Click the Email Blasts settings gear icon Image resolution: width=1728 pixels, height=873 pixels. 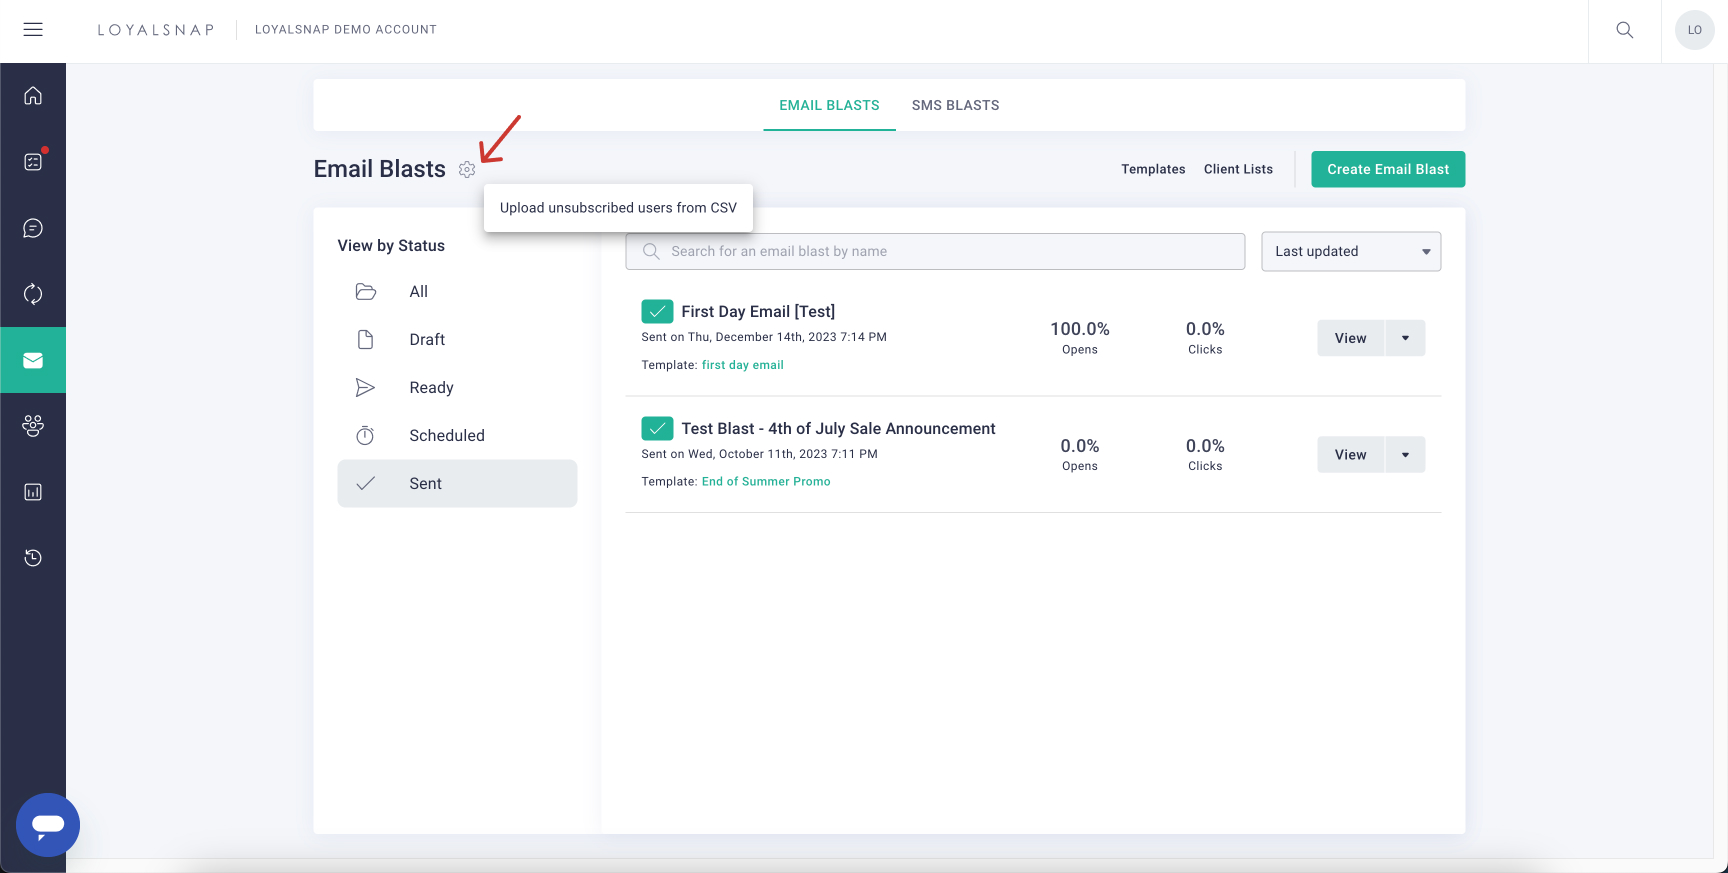pos(467,170)
